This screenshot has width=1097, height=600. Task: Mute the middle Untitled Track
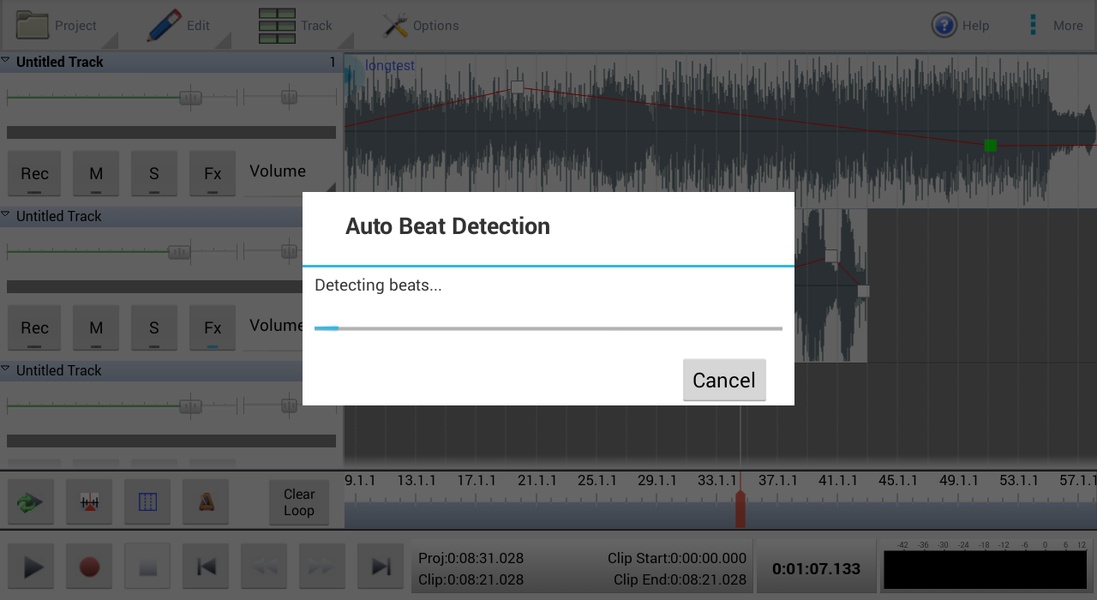[96, 328]
